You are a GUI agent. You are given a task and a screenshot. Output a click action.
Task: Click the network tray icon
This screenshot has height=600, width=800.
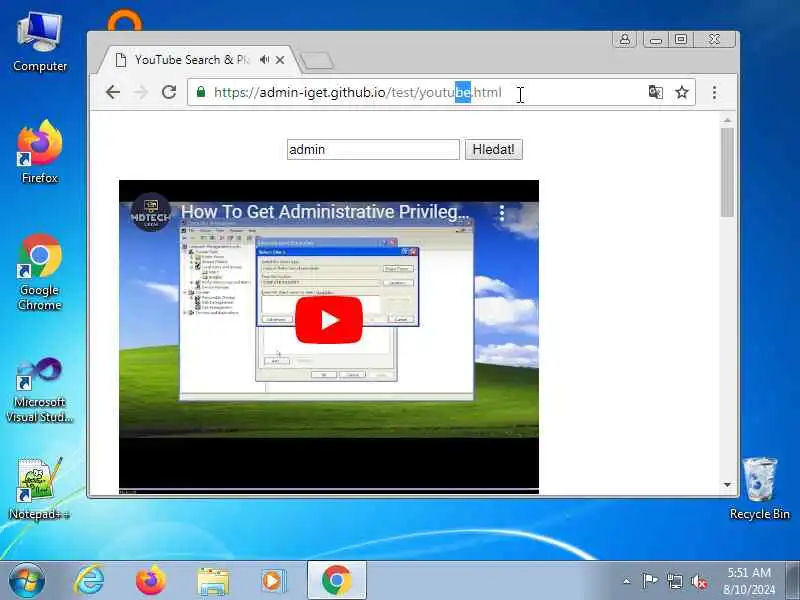(674, 581)
